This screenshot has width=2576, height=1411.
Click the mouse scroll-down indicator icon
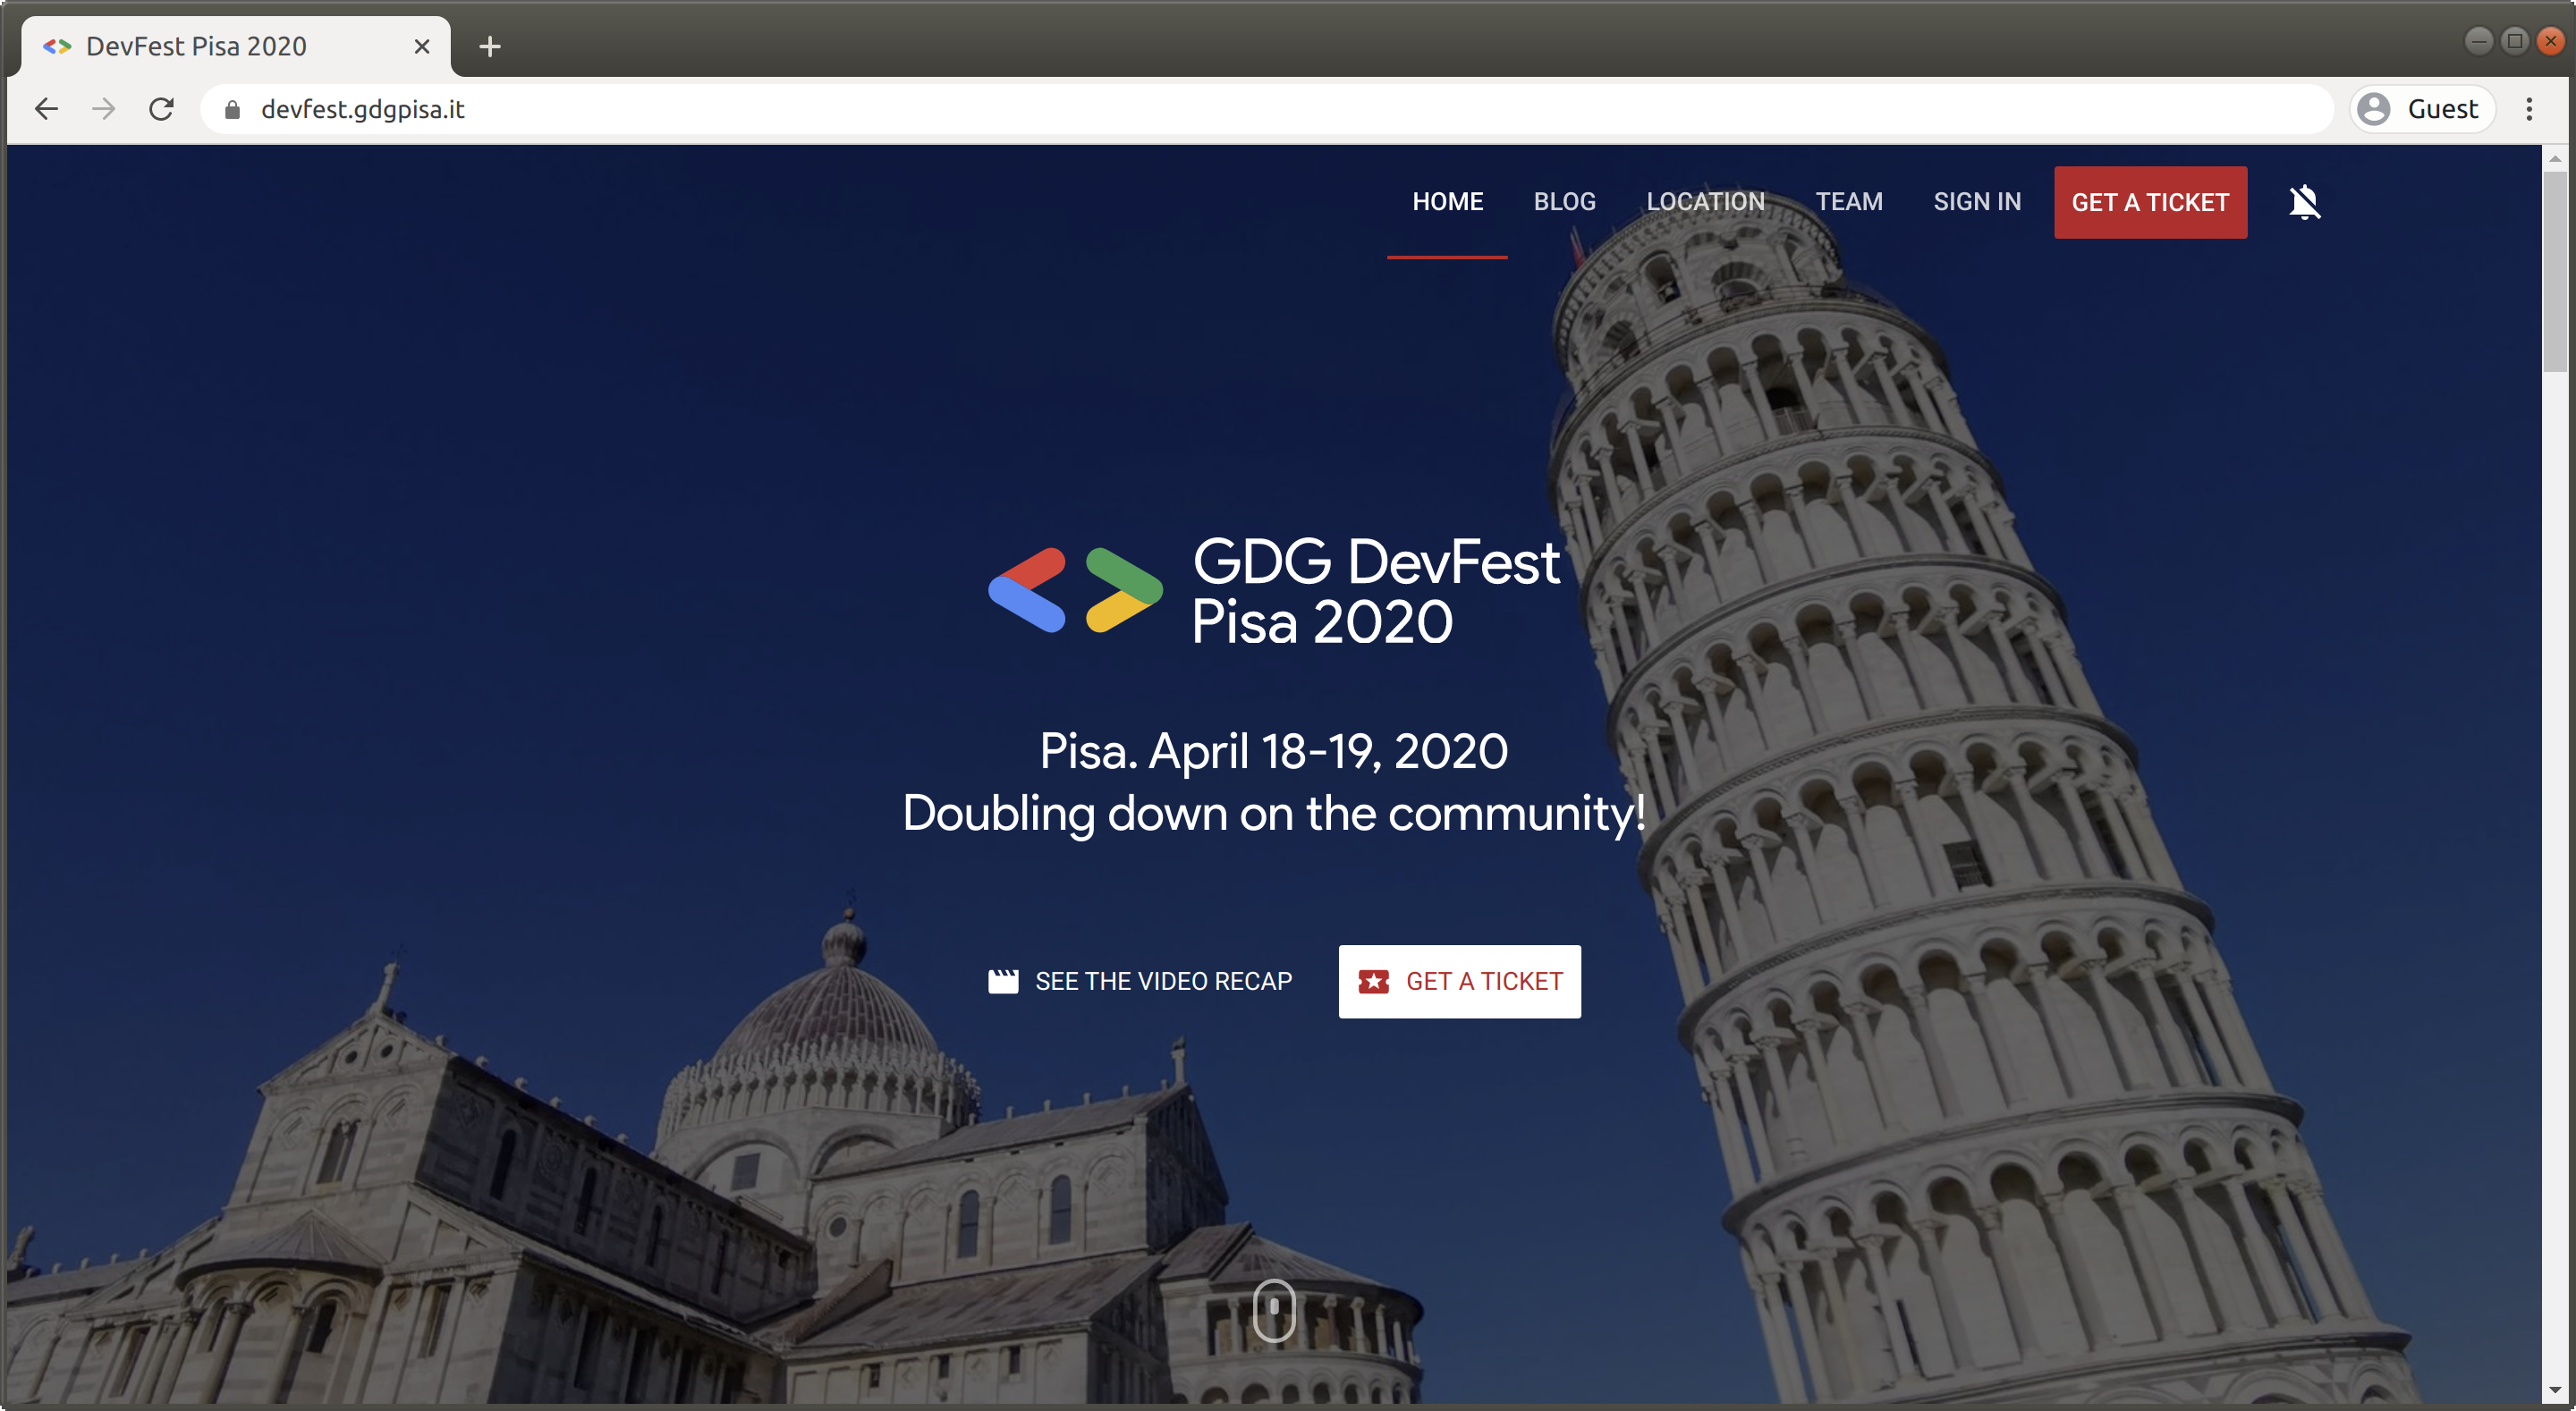click(x=1273, y=1309)
